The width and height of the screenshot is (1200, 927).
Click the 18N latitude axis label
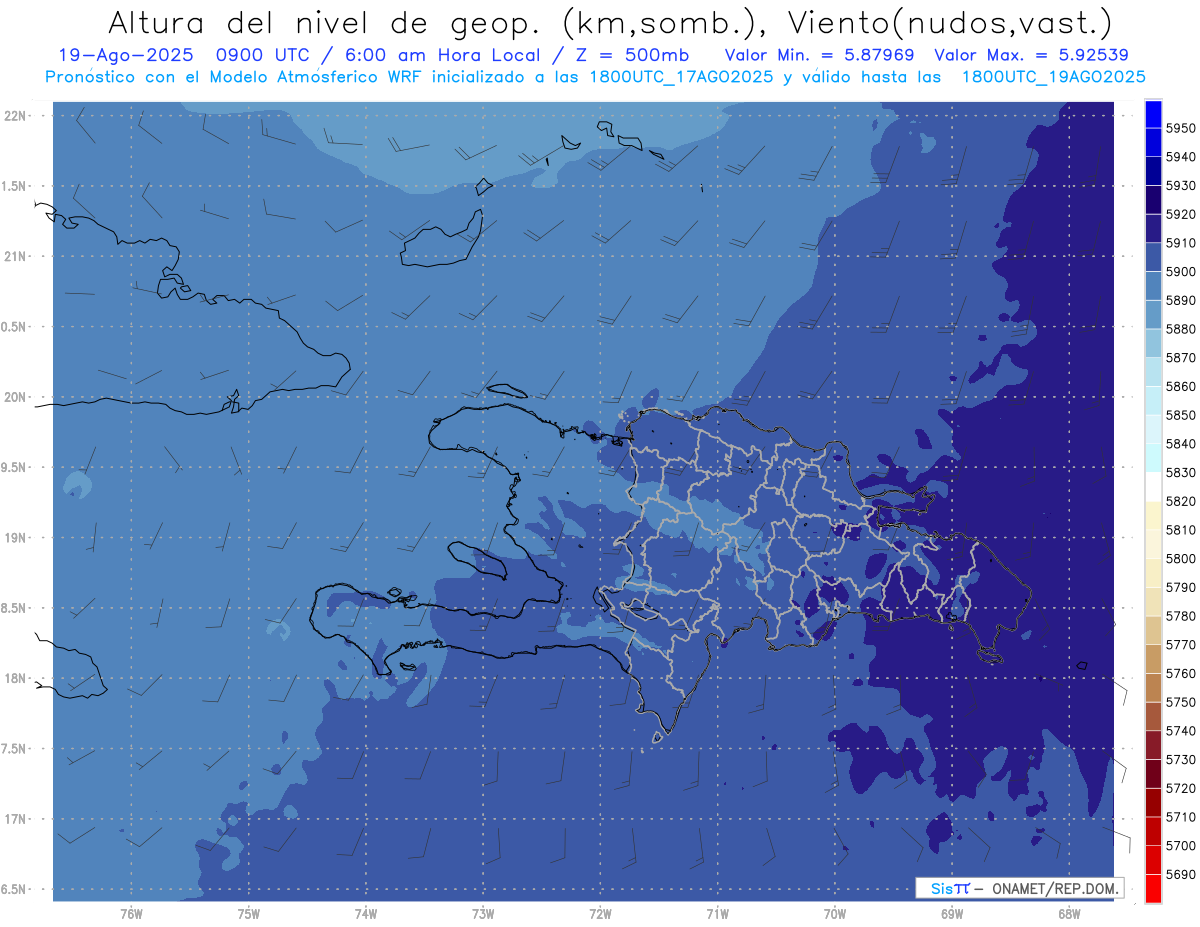17,679
